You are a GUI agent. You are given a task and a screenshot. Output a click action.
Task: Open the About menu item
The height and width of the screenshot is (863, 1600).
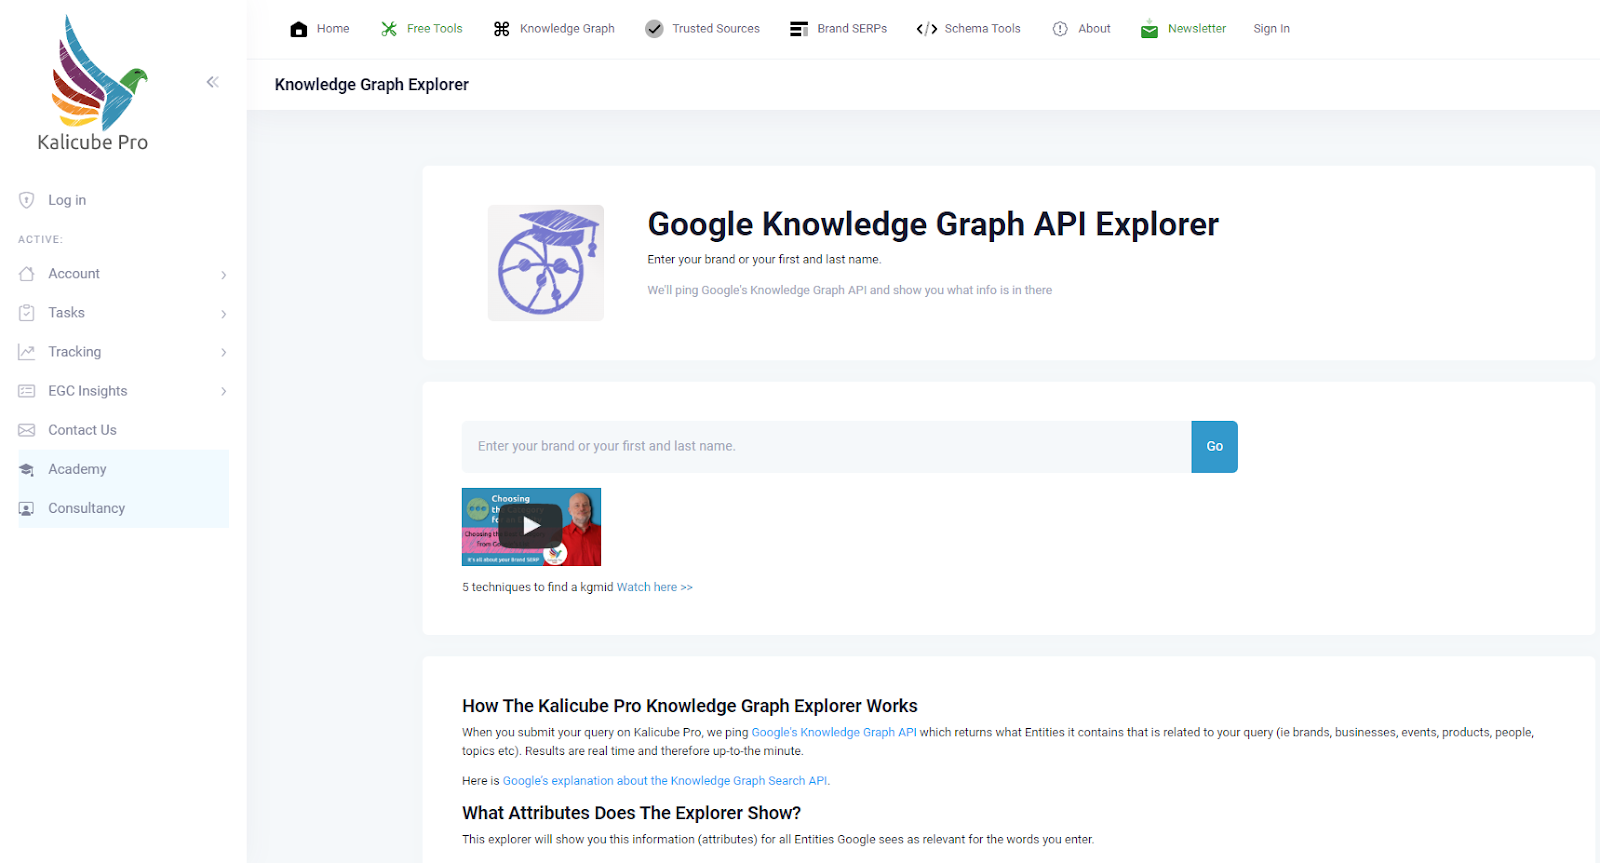(x=1094, y=29)
